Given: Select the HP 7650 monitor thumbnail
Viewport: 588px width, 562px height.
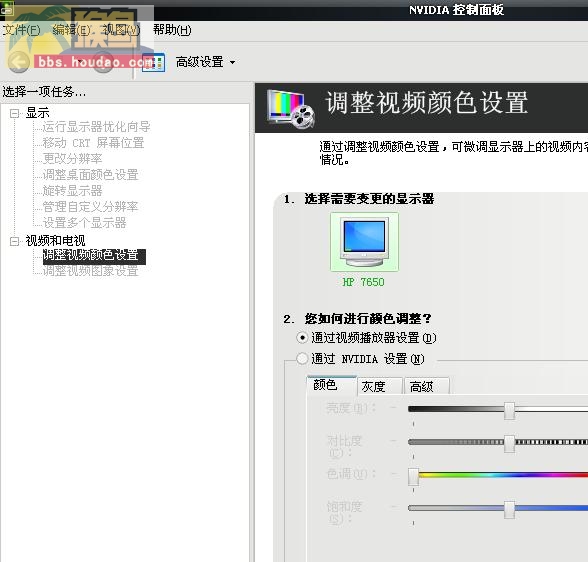Looking at the screenshot, I should click(364, 242).
